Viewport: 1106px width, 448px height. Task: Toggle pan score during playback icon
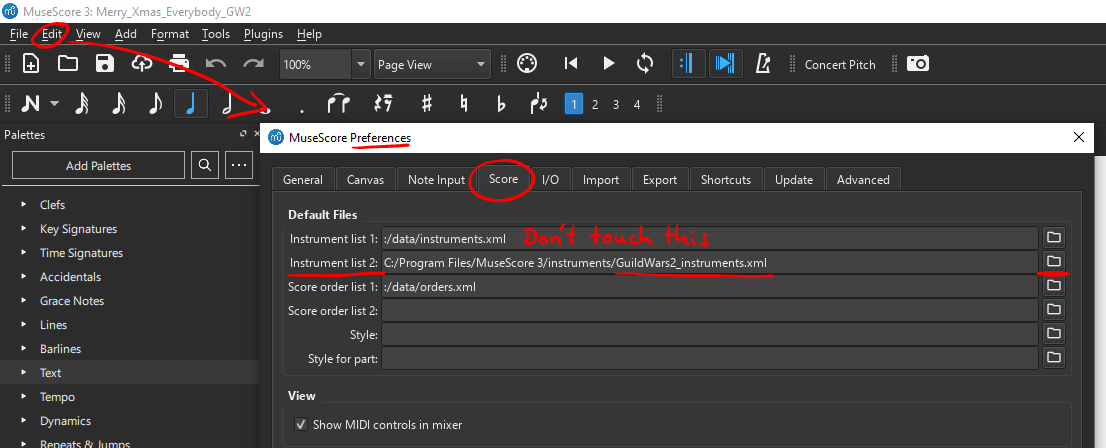(x=724, y=64)
